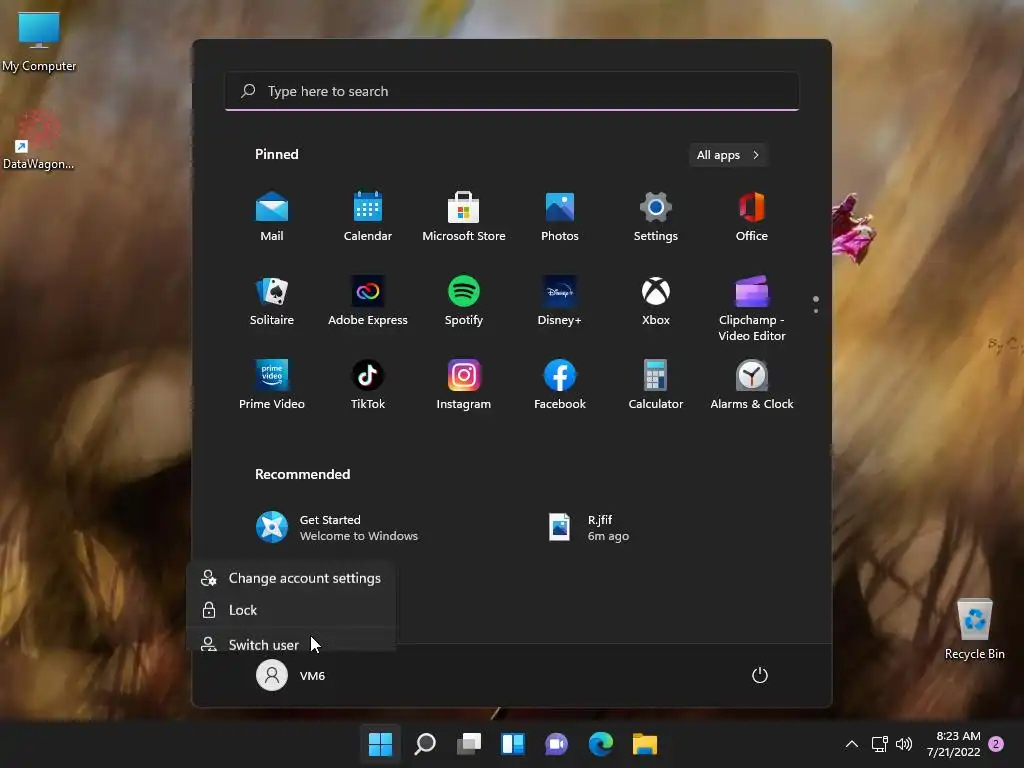Choose Change account settings
Screen dimensions: 1024x768
[x=291, y=578]
